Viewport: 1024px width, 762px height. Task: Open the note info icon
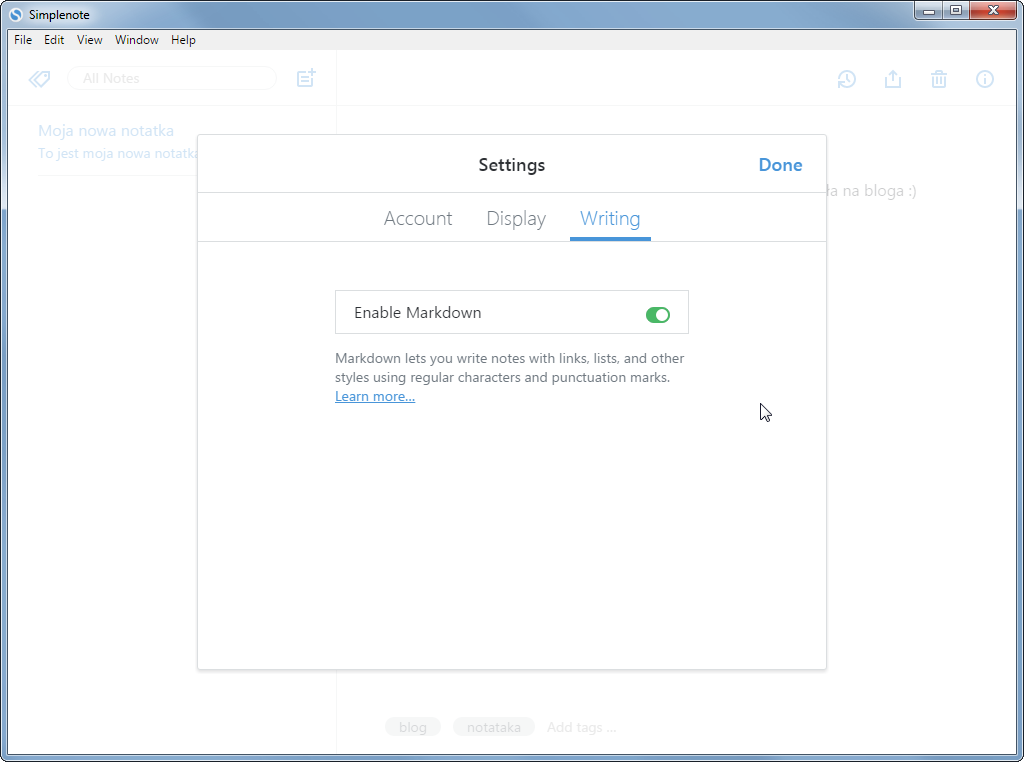pyautogui.click(x=985, y=79)
